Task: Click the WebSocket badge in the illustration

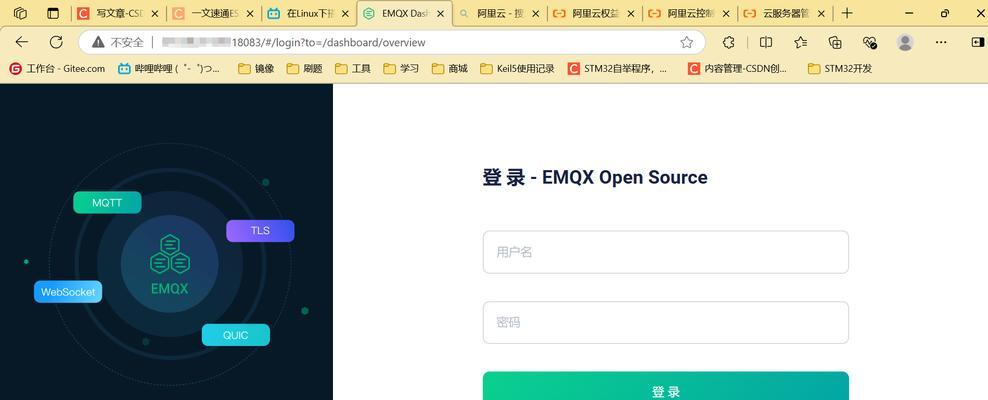Action: pyautogui.click(x=68, y=292)
